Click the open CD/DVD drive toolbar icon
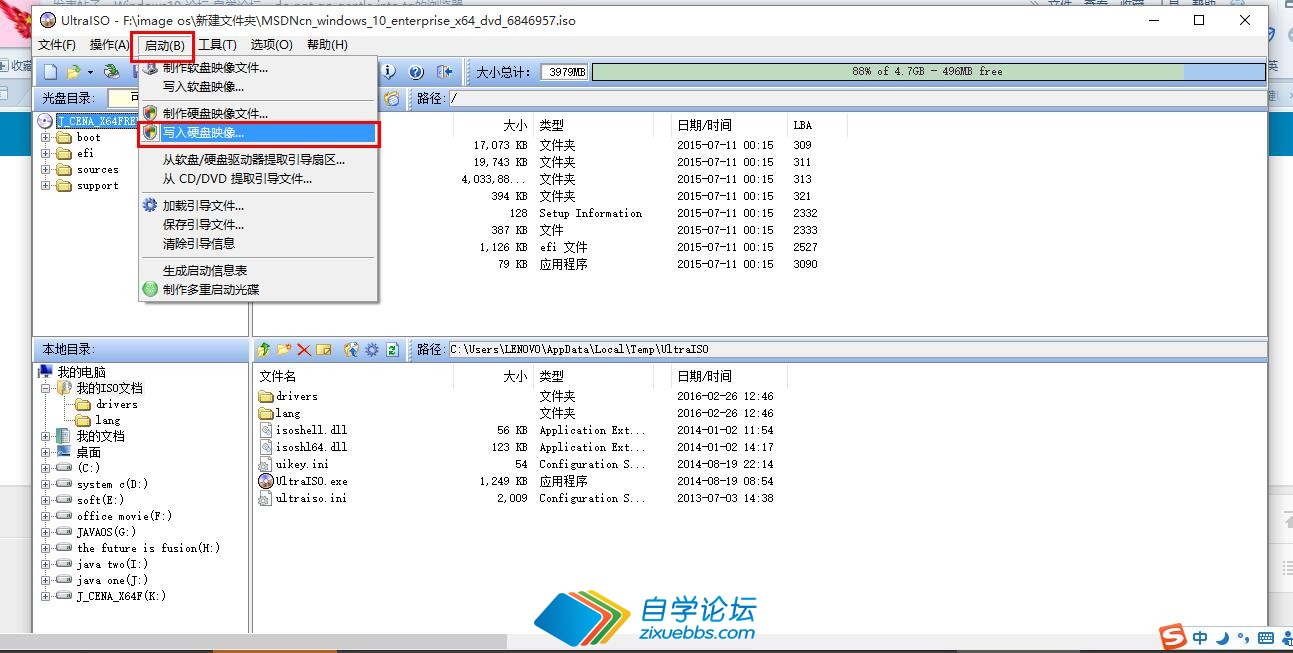 (x=112, y=72)
